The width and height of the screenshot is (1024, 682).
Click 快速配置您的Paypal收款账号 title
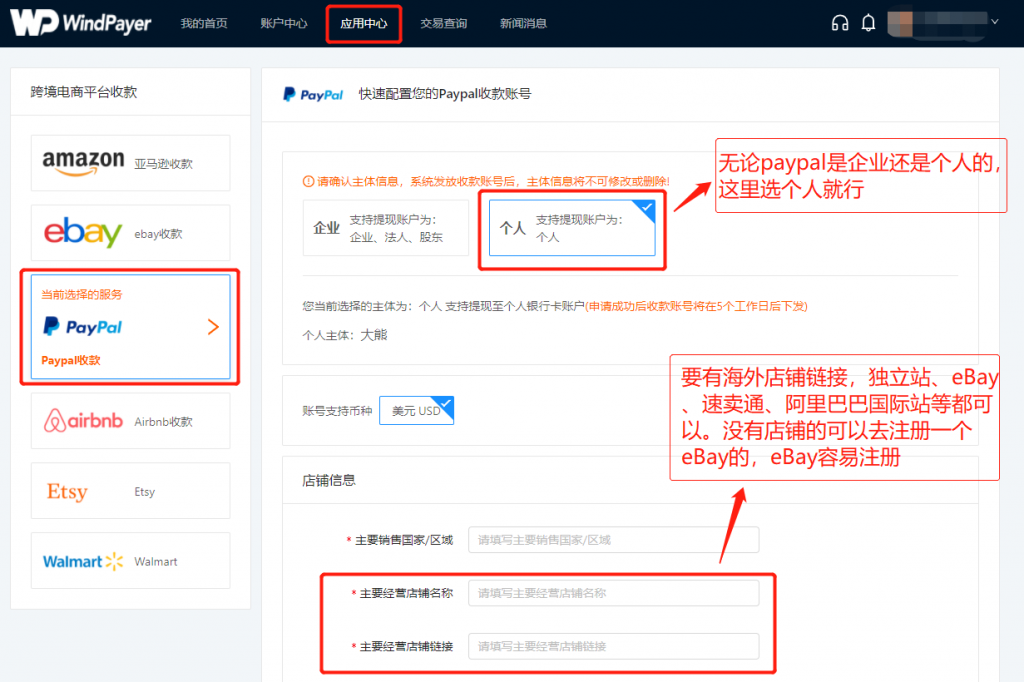tap(445, 94)
